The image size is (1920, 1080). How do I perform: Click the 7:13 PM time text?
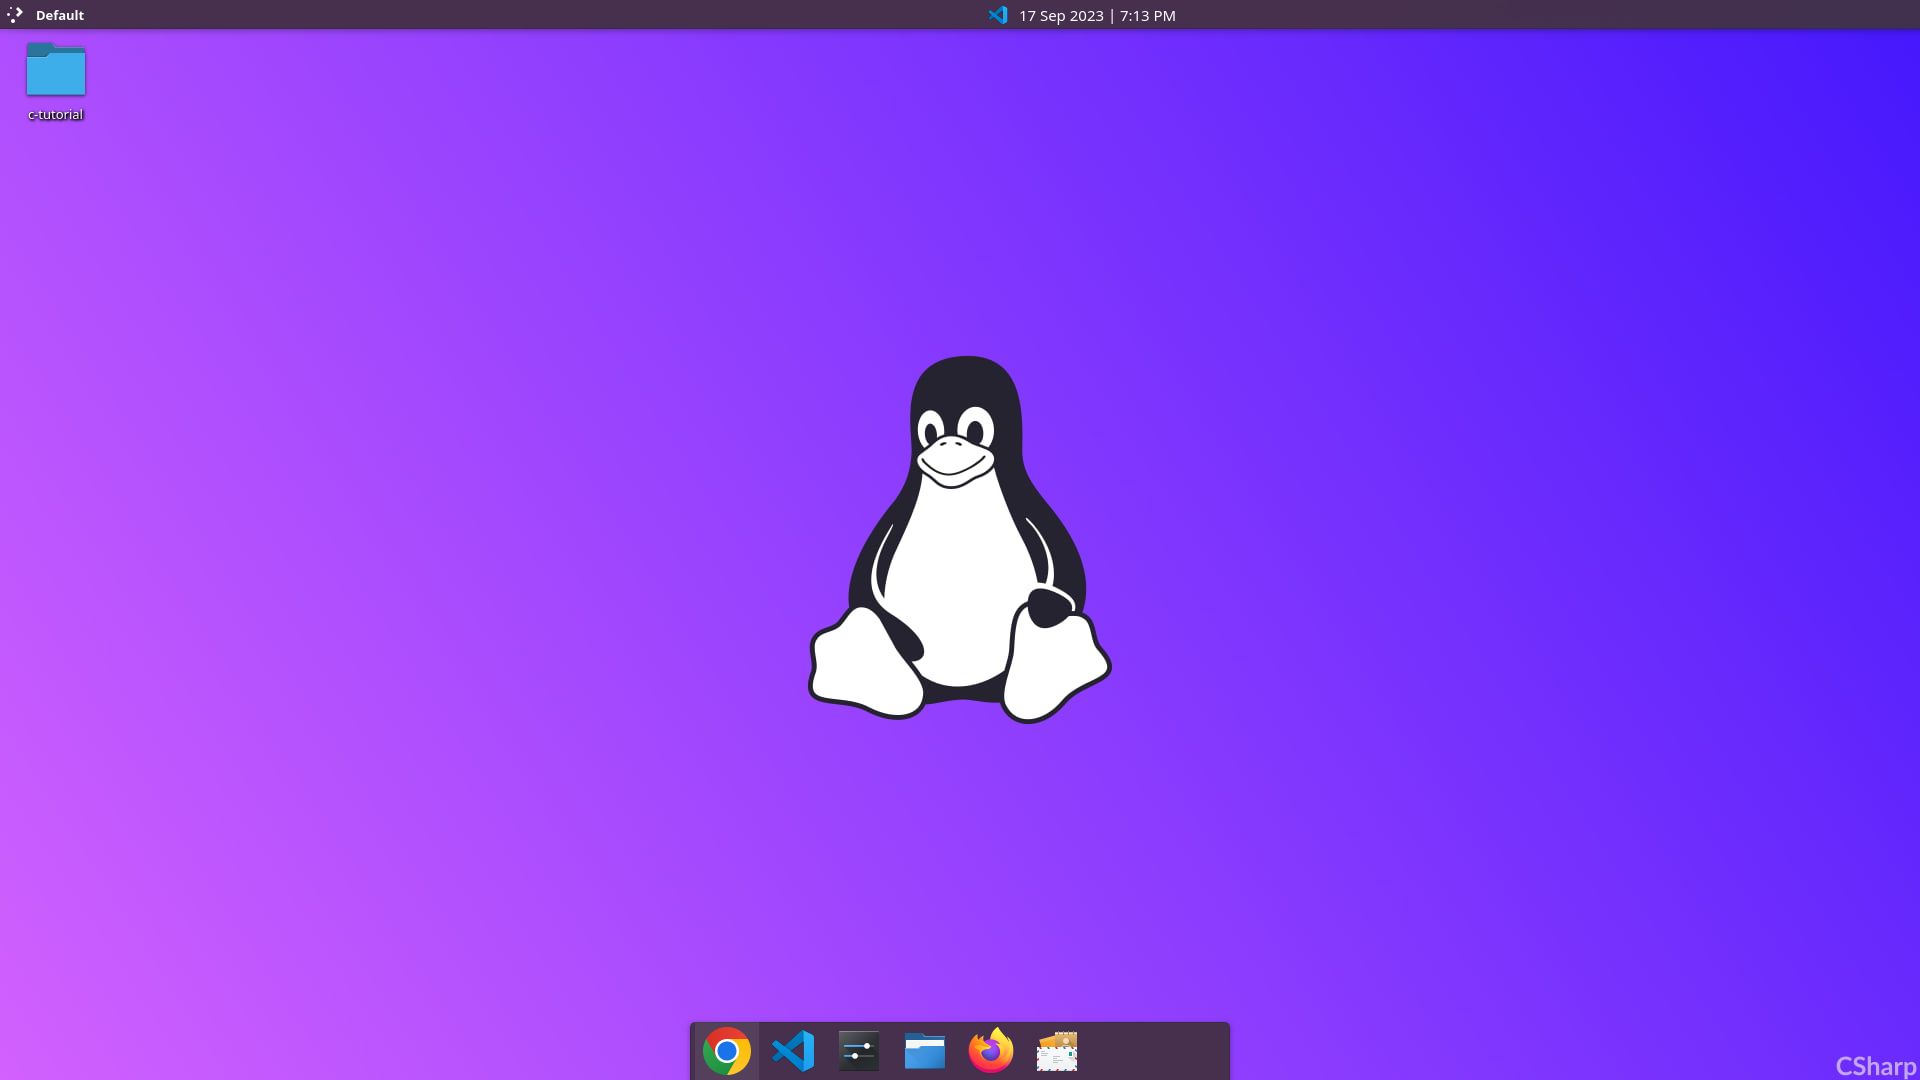tap(1148, 15)
